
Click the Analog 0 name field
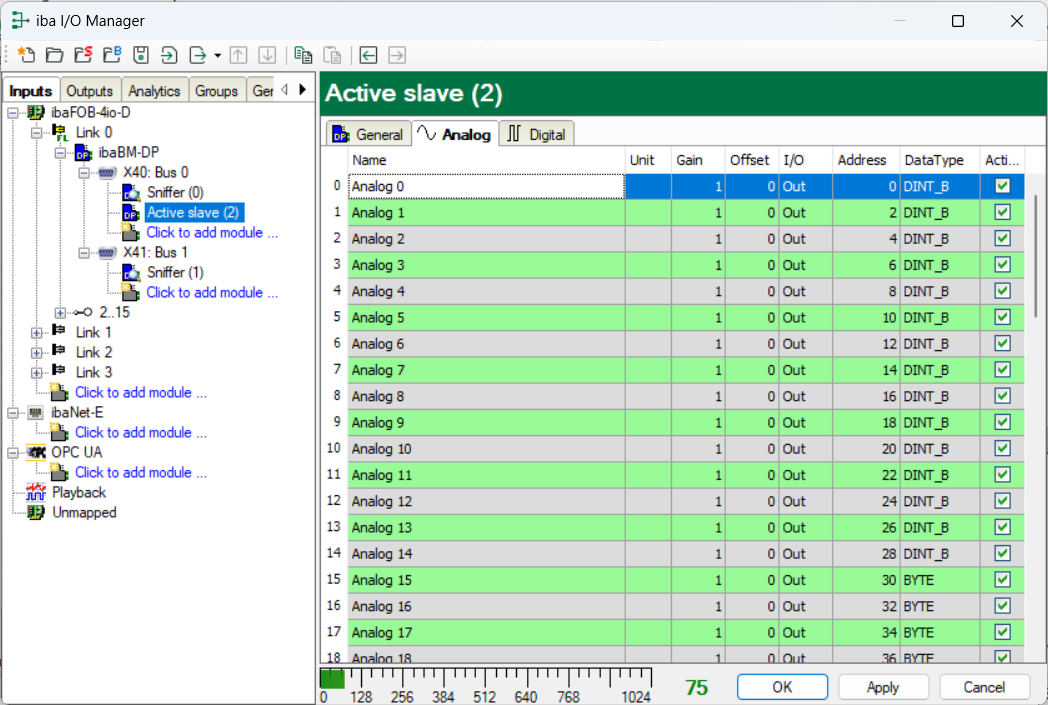pos(486,186)
